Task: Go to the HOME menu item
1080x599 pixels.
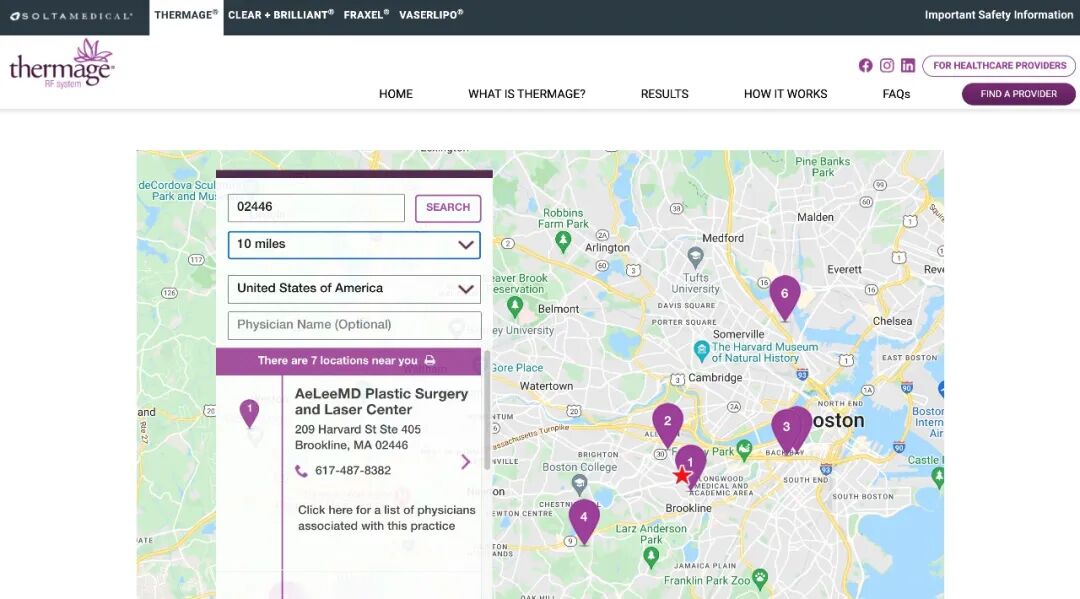Action: pyautogui.click(x=396, y=94)
